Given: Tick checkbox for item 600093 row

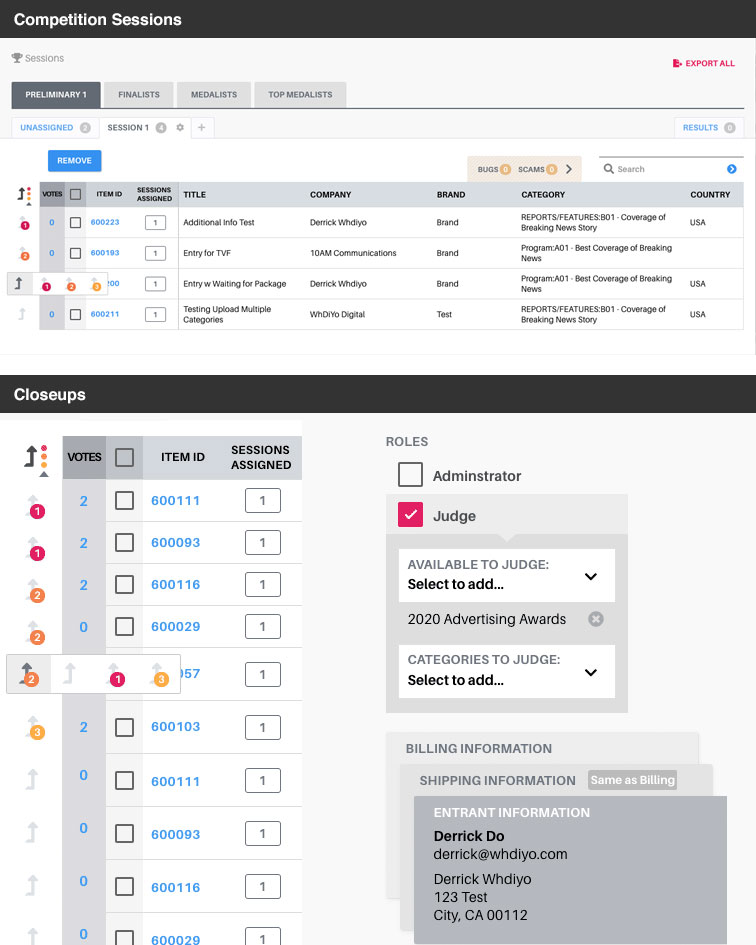Looking at the screenshot, I should 124,542.
